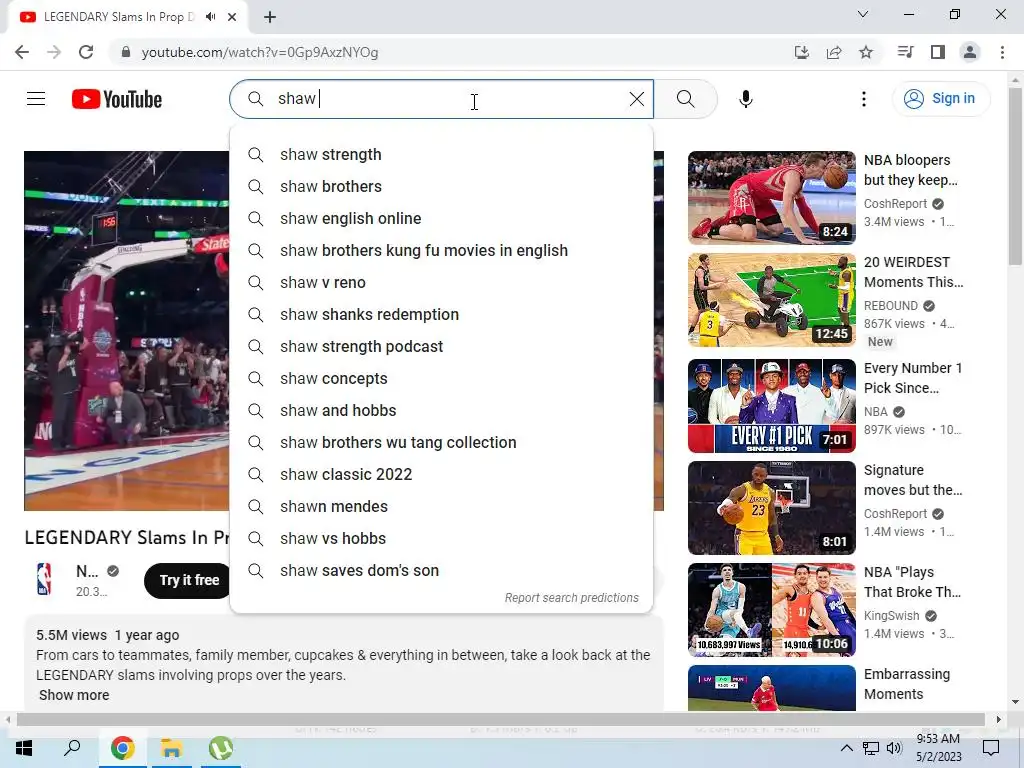Select suggestion 'shaw classic 2022'

click(x=441, y=475)
